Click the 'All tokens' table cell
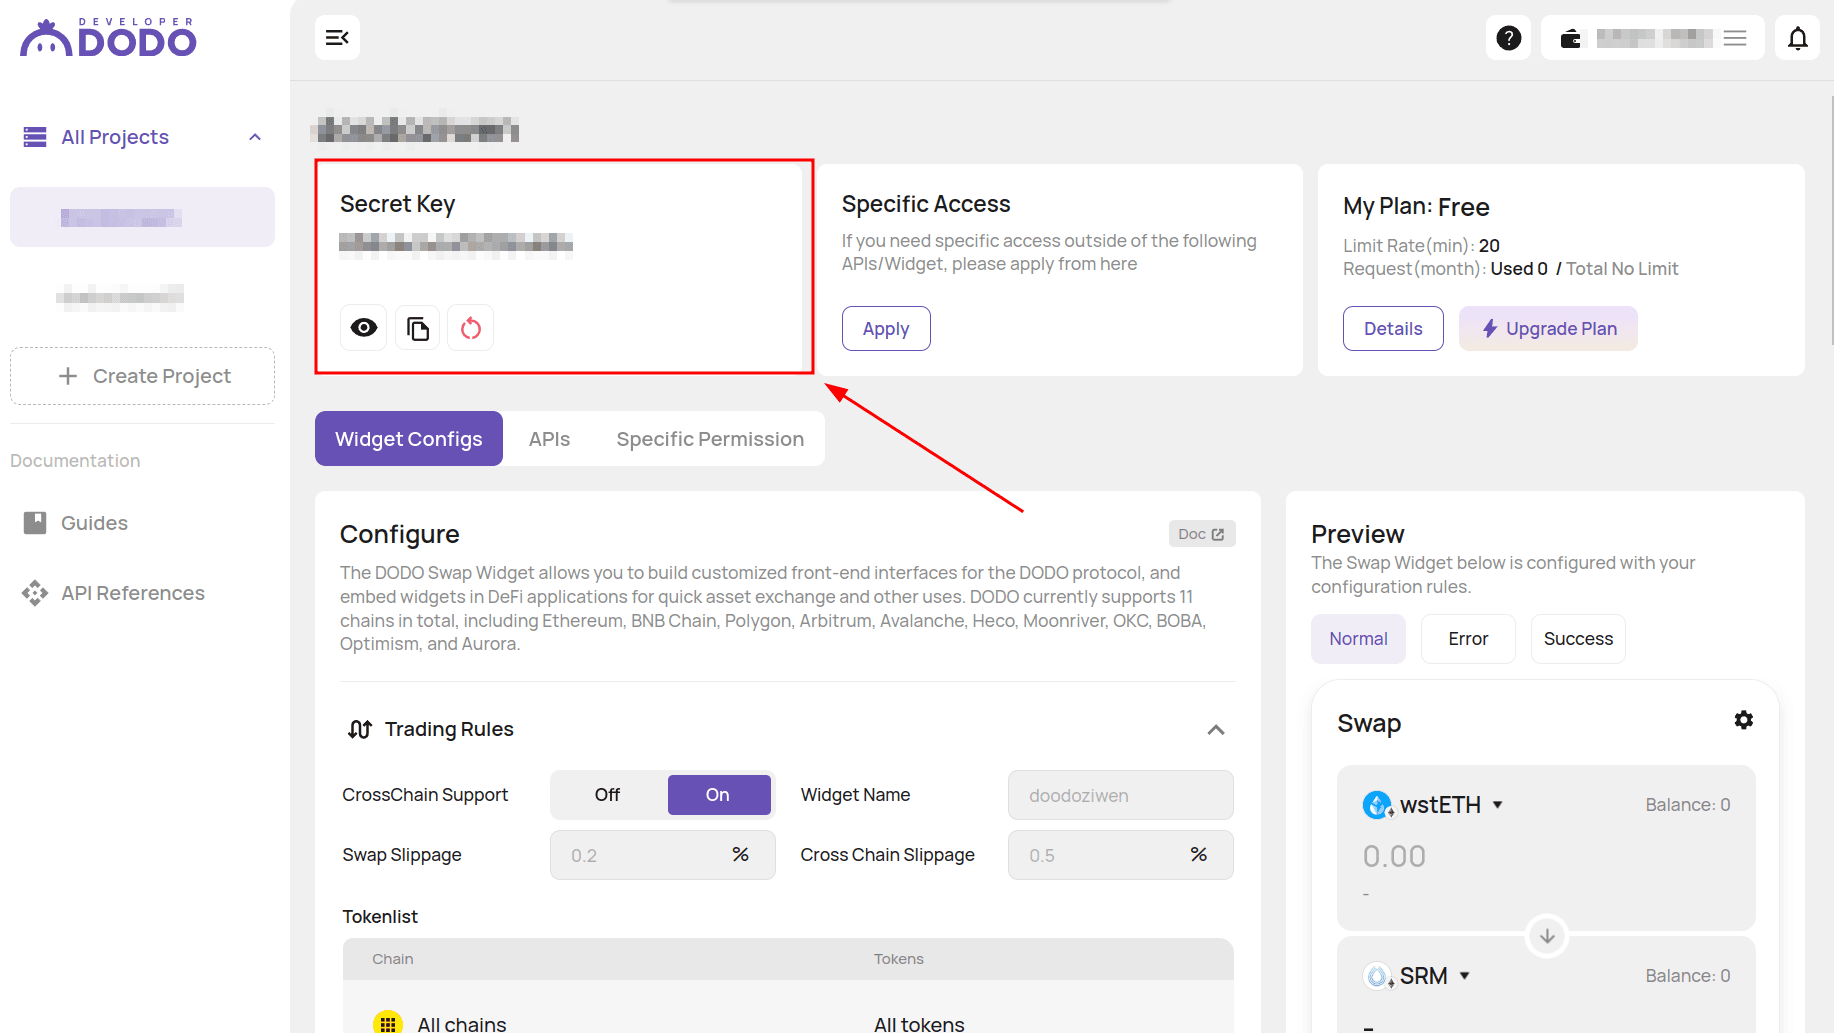The image size is (1834, 1033). click(x=919, y=1023)
